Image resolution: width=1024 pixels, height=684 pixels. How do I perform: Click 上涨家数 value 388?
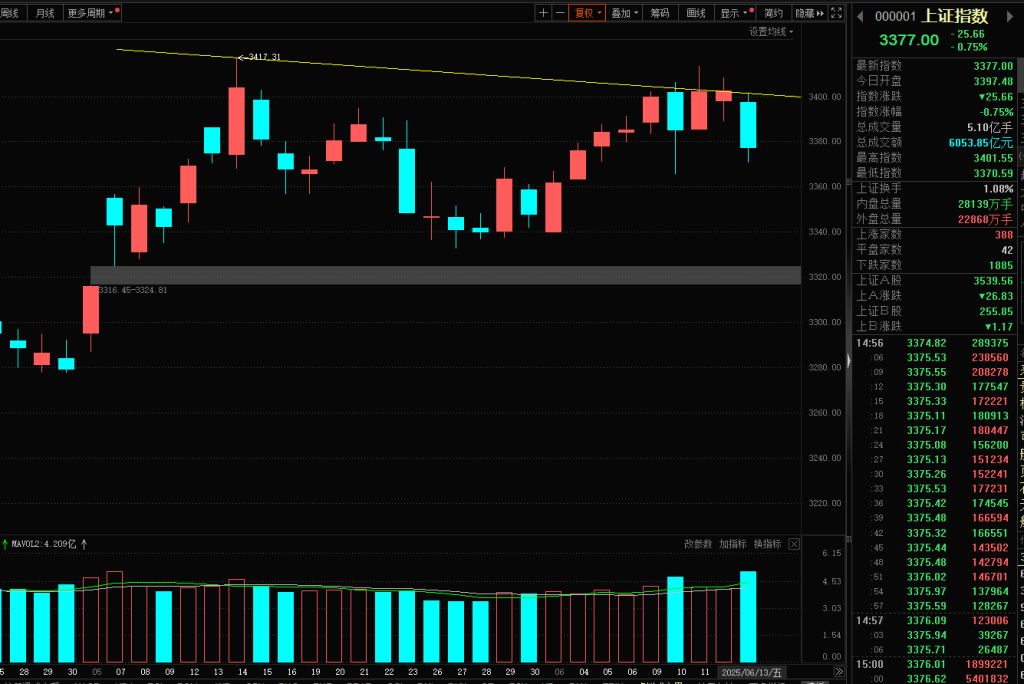pos(1004,235)
